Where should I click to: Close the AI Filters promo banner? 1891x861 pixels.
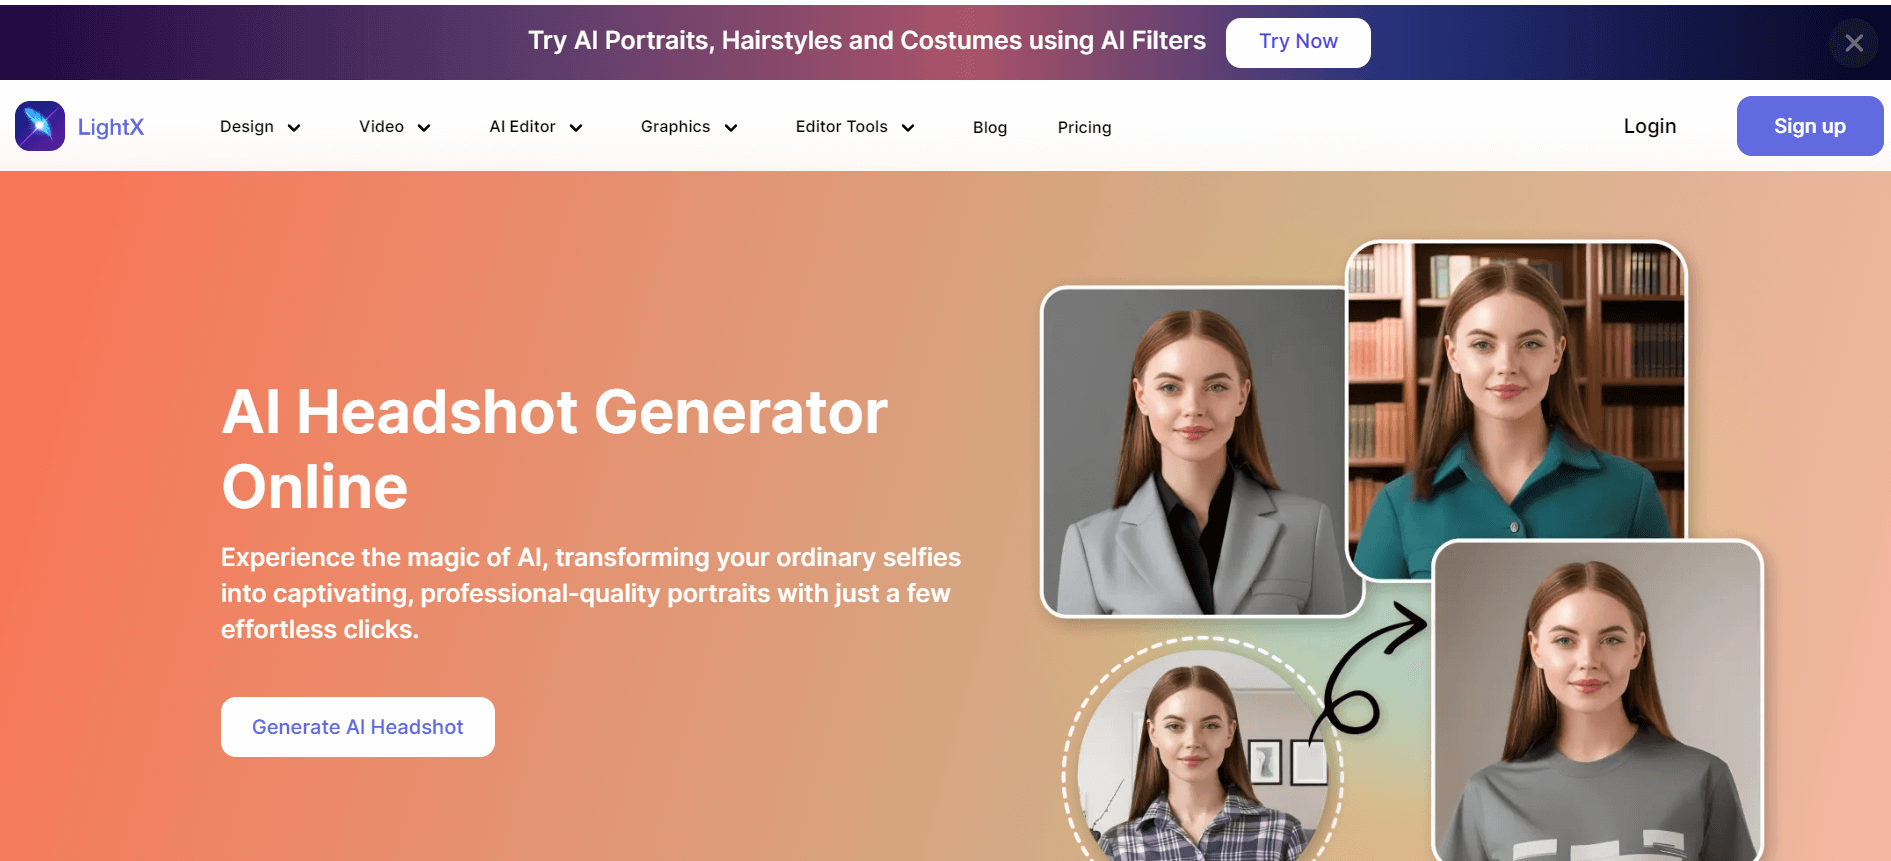tap(1854, 43)
